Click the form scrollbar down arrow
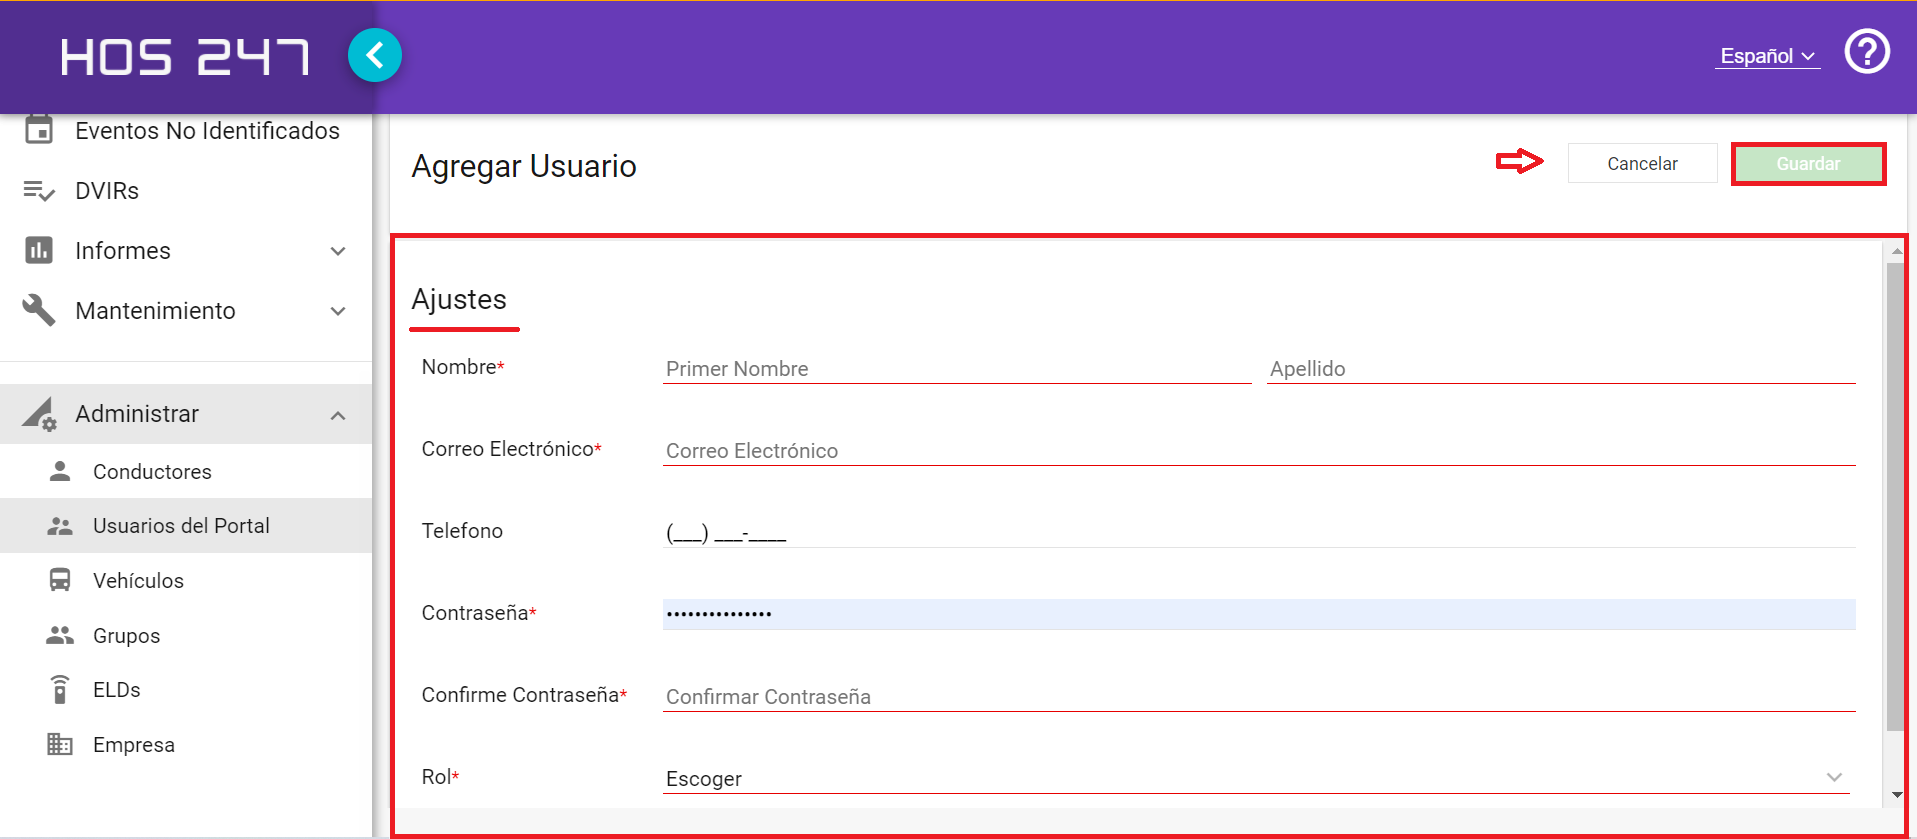 coord(1896,796)
